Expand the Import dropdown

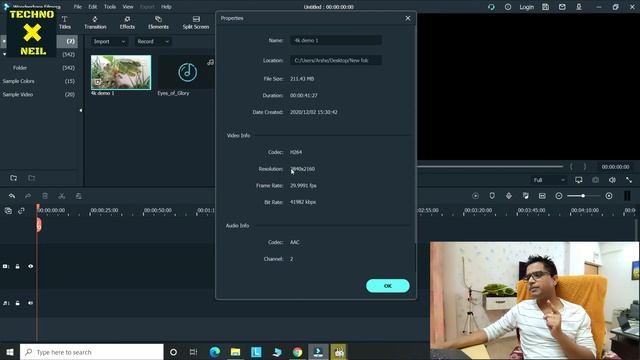tap(109, 42)
